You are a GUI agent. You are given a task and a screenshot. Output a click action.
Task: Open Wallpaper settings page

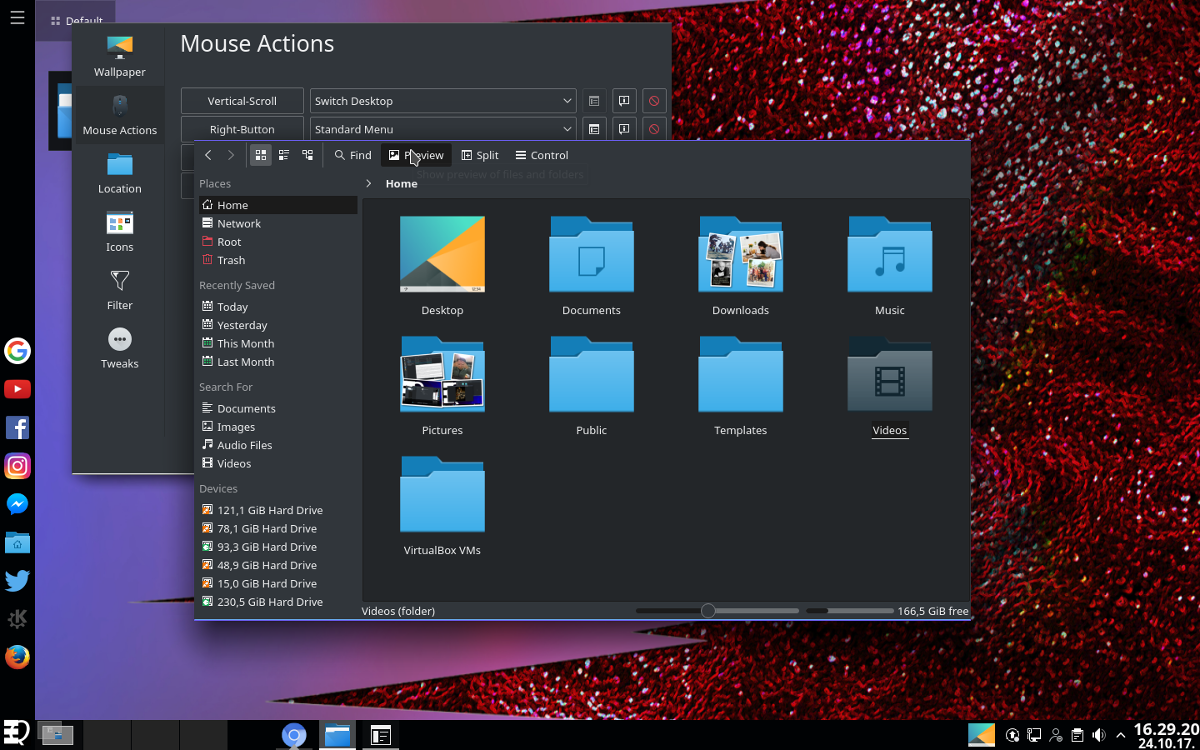[120, 56]
